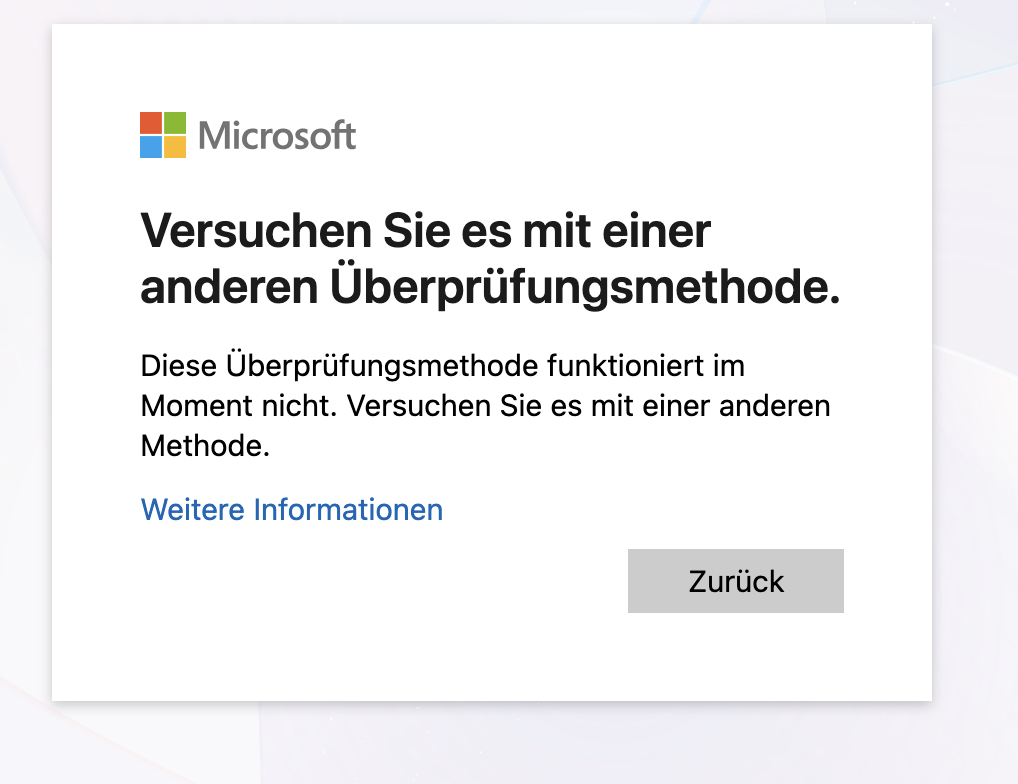The width and height of the screenshot is (1018, 784).
Task: Click the gray Zurück button label
Action: (735, 581)
